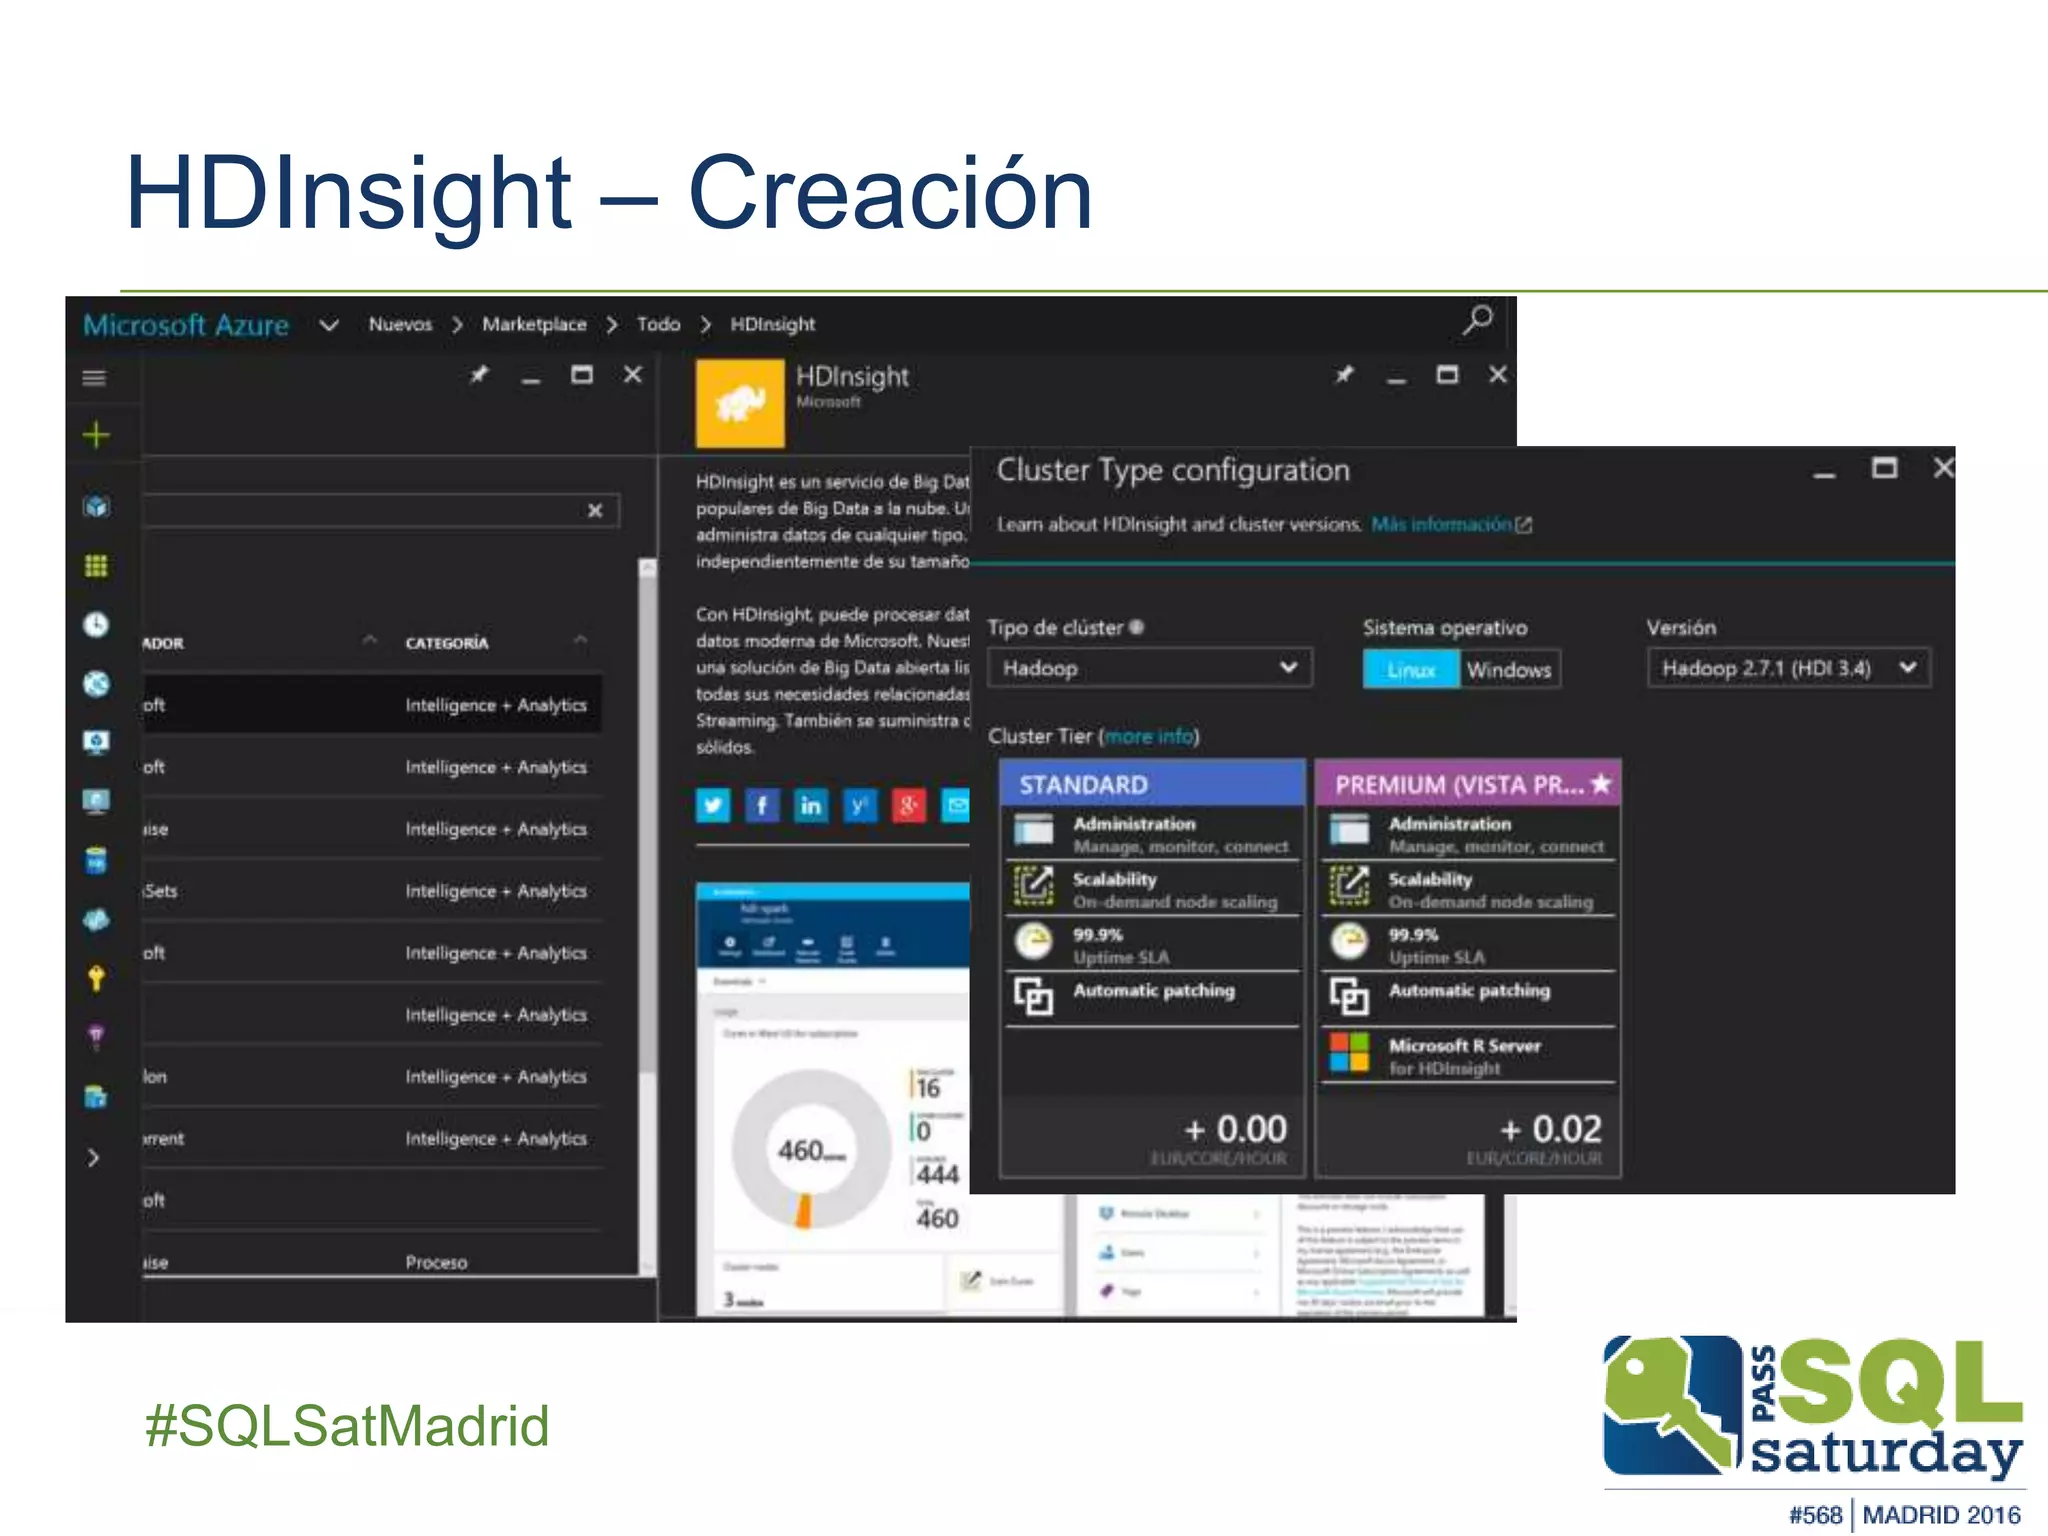Clear the marketplace search box with X

click(x=595, y=511)
